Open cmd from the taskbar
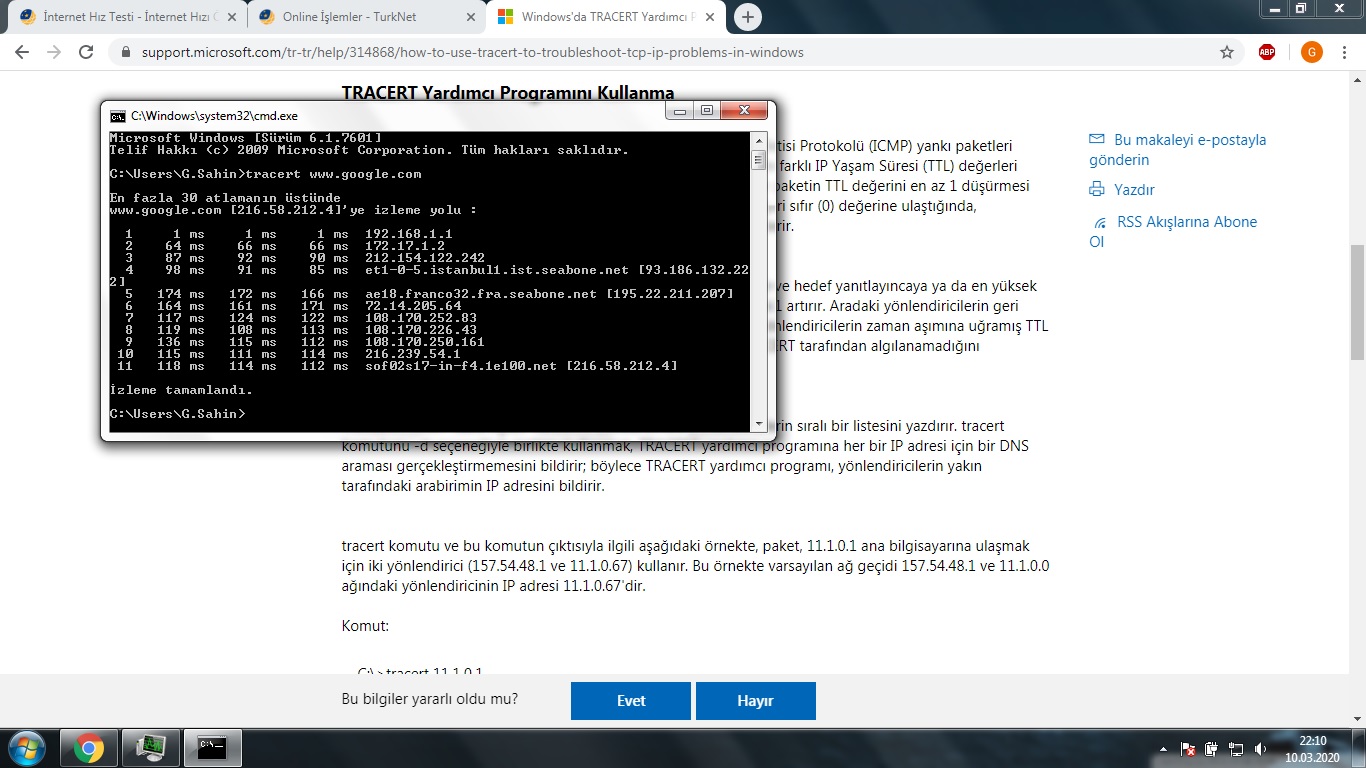This screenshot has width=1366, height=768. pyautogui.click(x=212, y=748)
